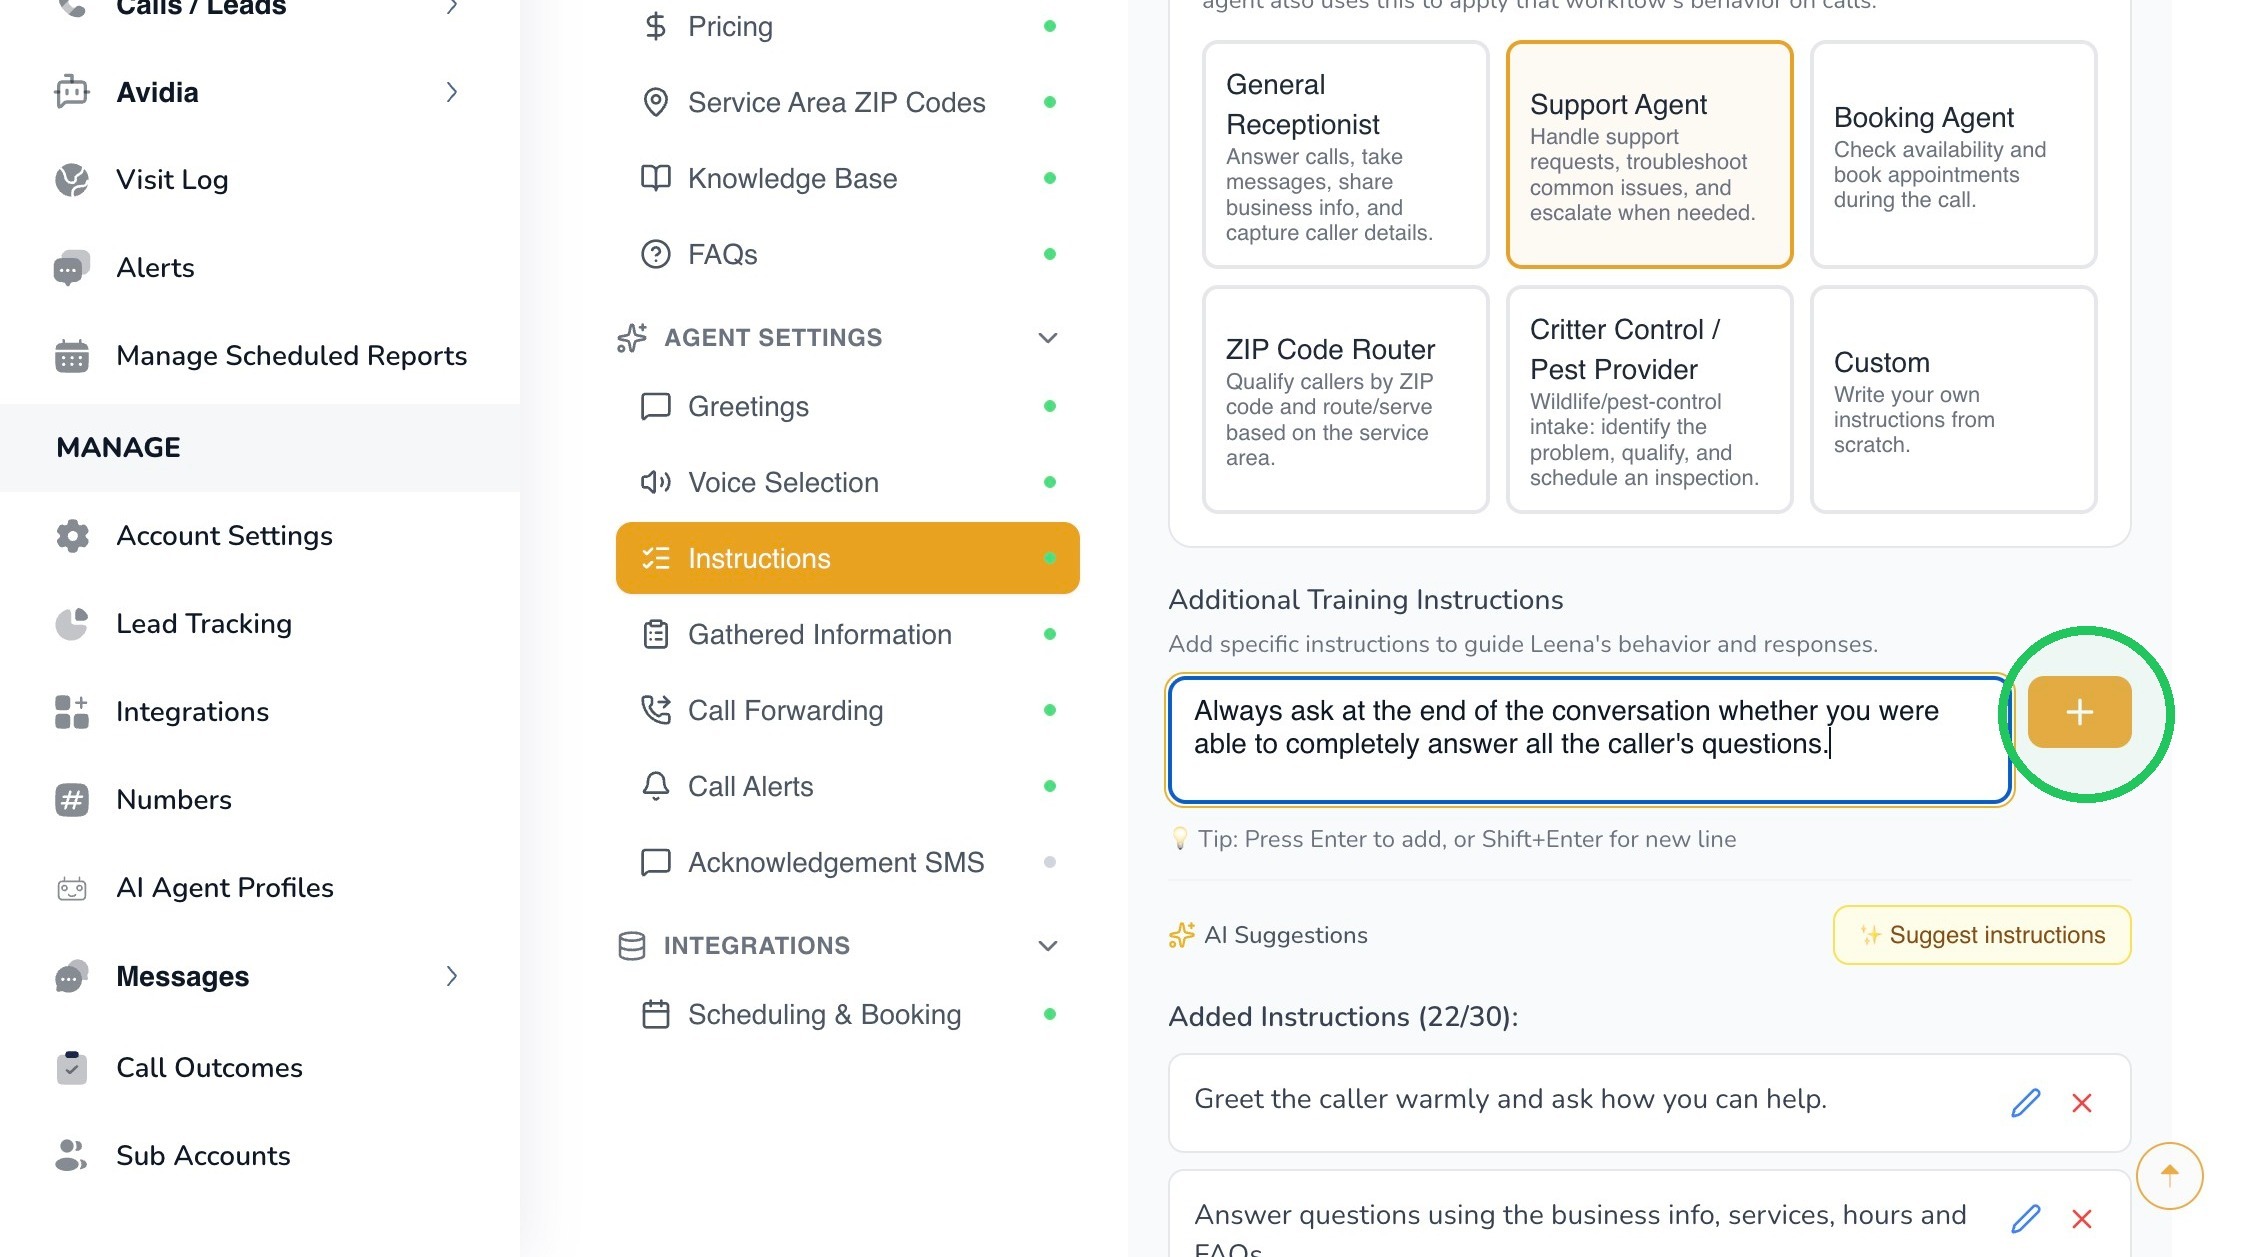Open AI Agent Profiles

tap(224, 888)
